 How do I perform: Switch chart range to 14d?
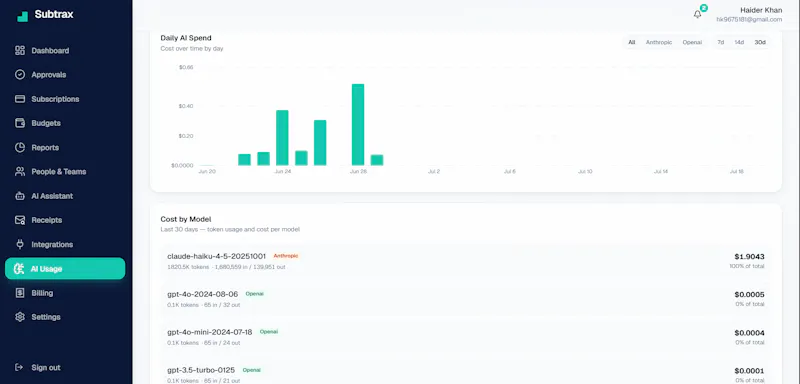[x=739, y=42]
